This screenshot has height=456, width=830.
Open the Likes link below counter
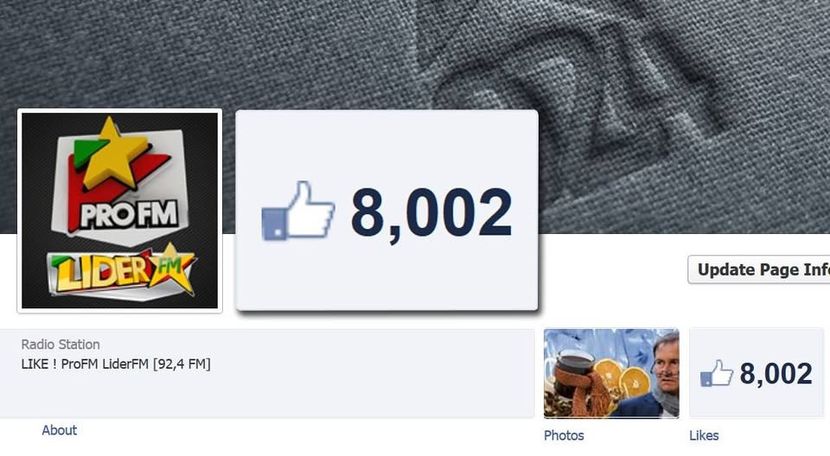(703, 435)
